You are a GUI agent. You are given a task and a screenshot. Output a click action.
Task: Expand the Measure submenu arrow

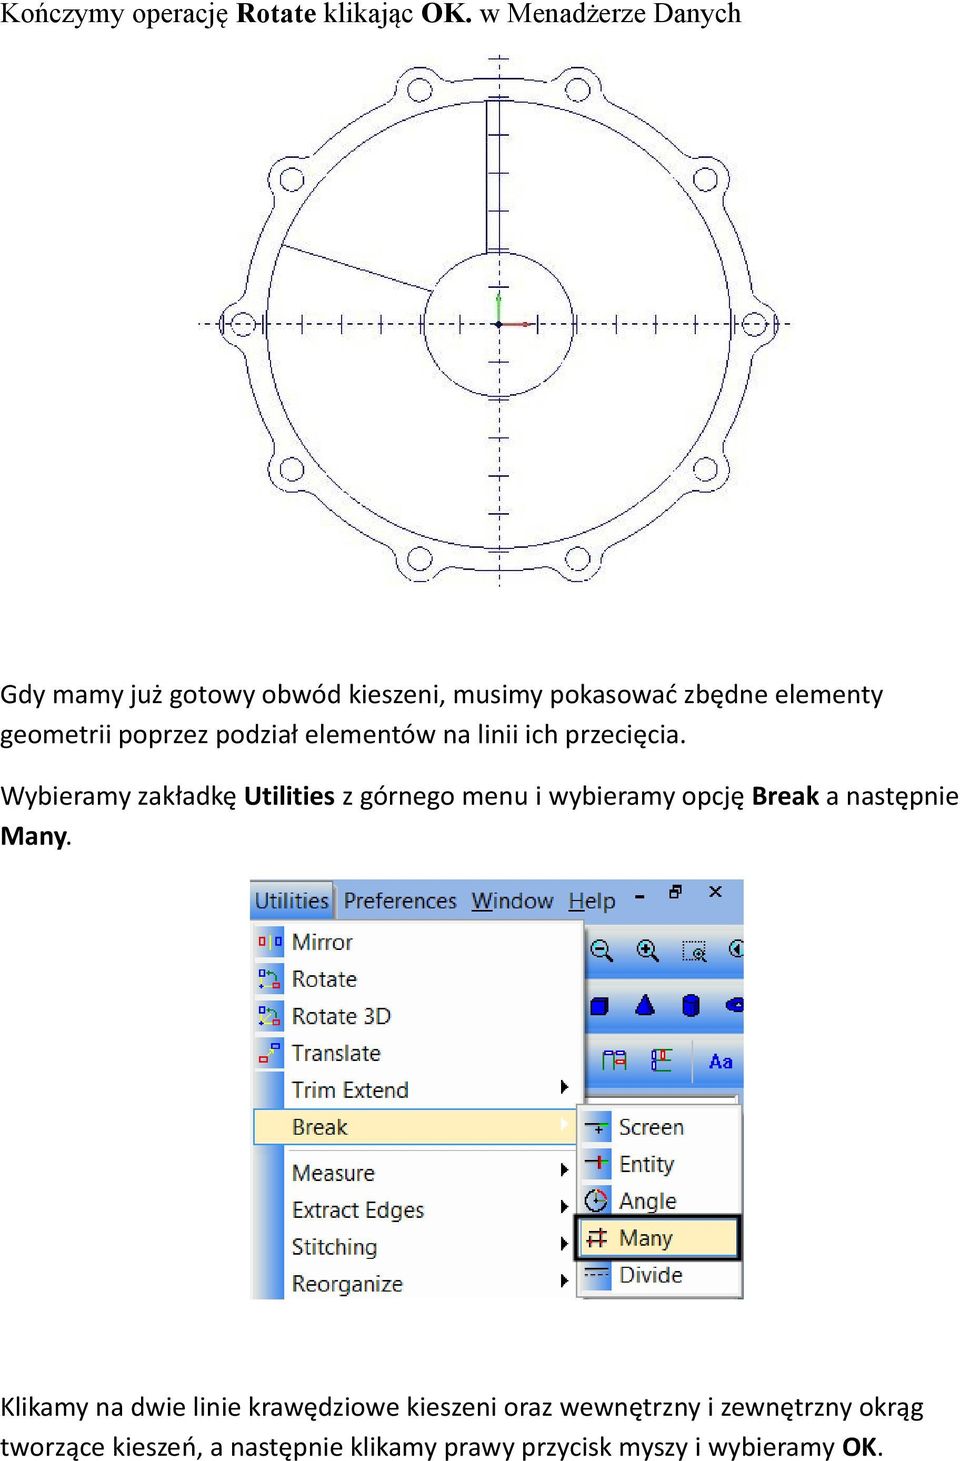[x=565, y=1169]
